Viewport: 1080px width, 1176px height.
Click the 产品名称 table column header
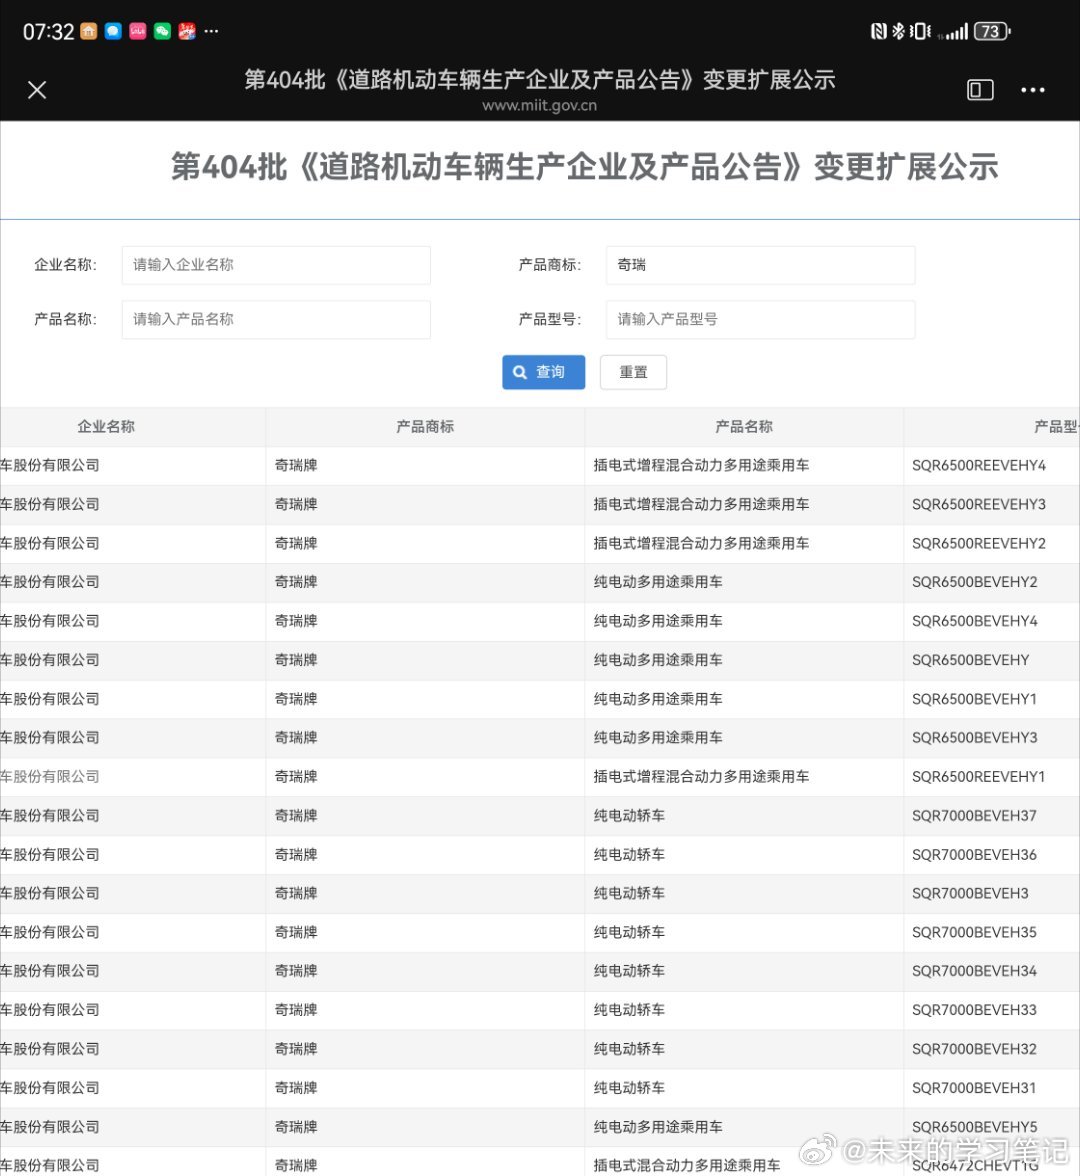click(744, 427)
